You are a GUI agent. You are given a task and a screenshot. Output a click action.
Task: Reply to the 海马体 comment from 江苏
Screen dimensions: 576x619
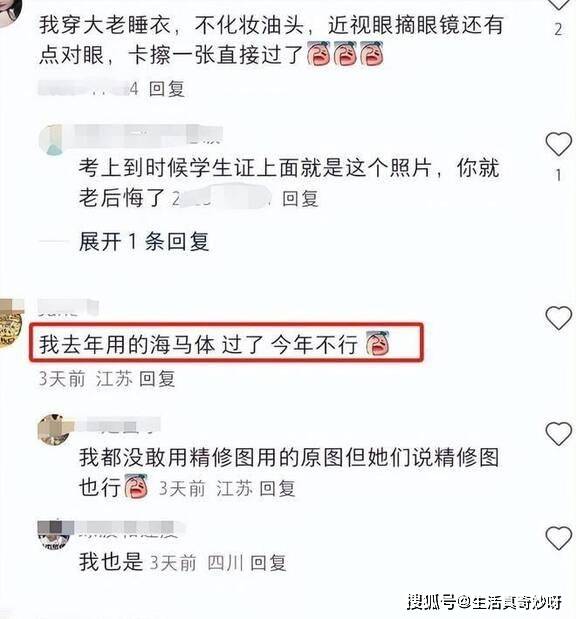[x=157, y=379]
